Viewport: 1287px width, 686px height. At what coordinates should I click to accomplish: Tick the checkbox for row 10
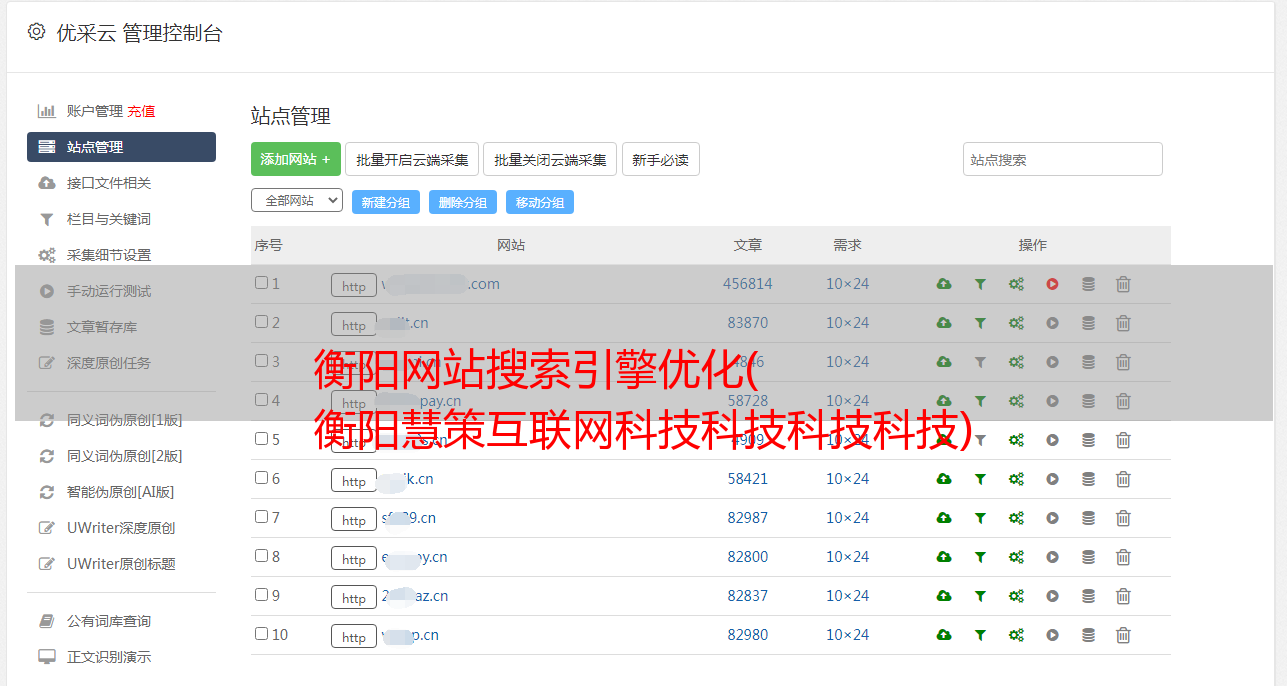pos(261,634)
